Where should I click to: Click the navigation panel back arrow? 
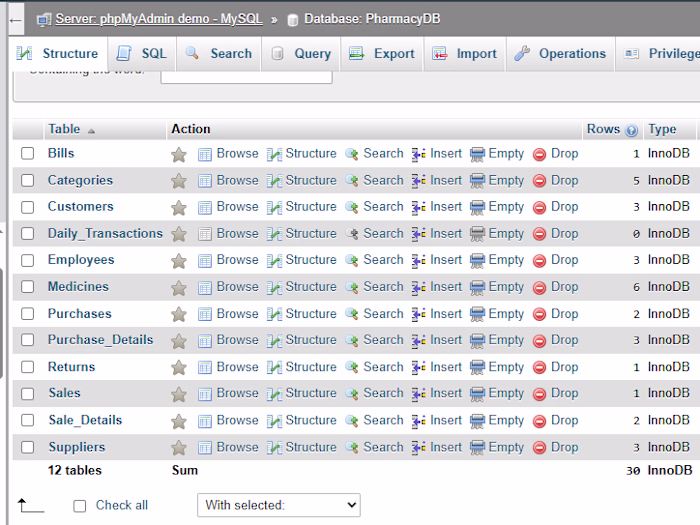pyautogui.click(x=16, y=20)
